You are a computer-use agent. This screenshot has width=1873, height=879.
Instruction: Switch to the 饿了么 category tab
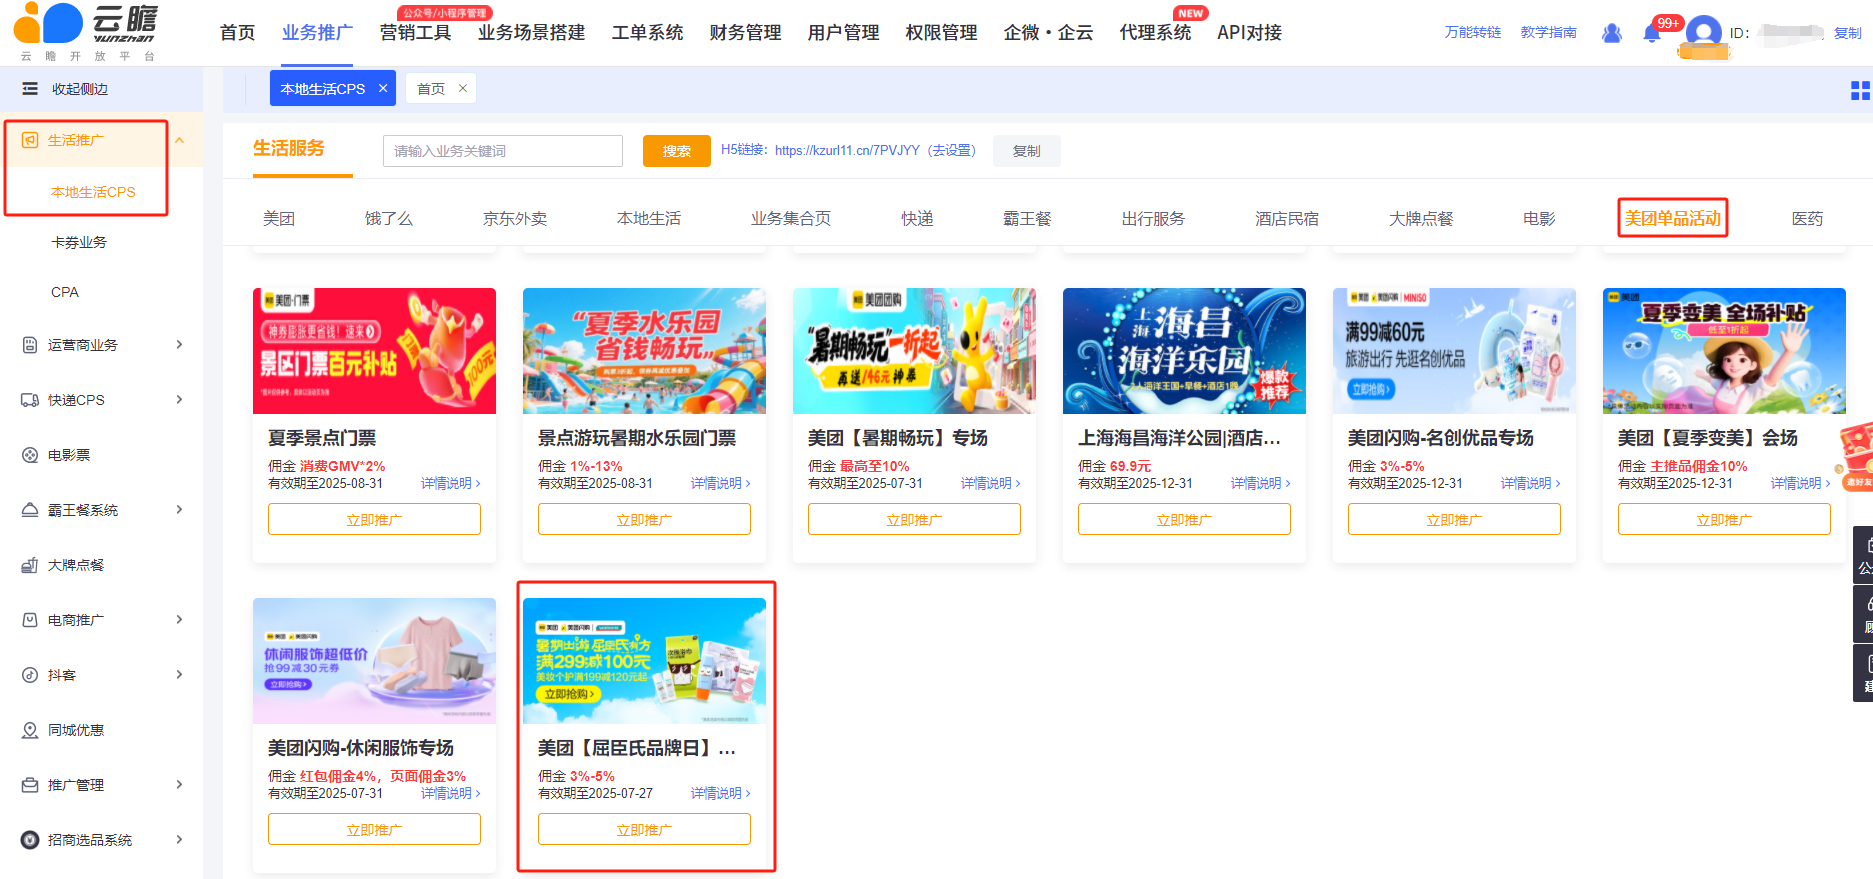coord(389,218)
